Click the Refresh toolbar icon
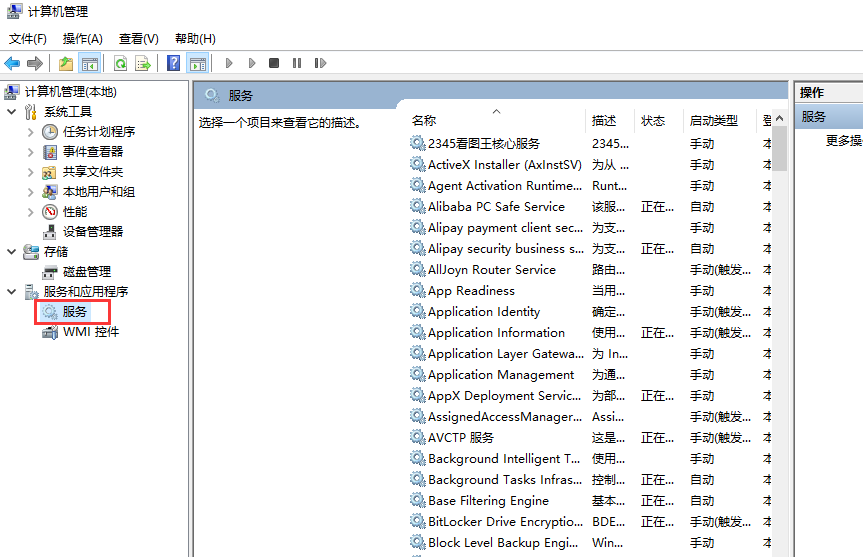 pos(120,64)
